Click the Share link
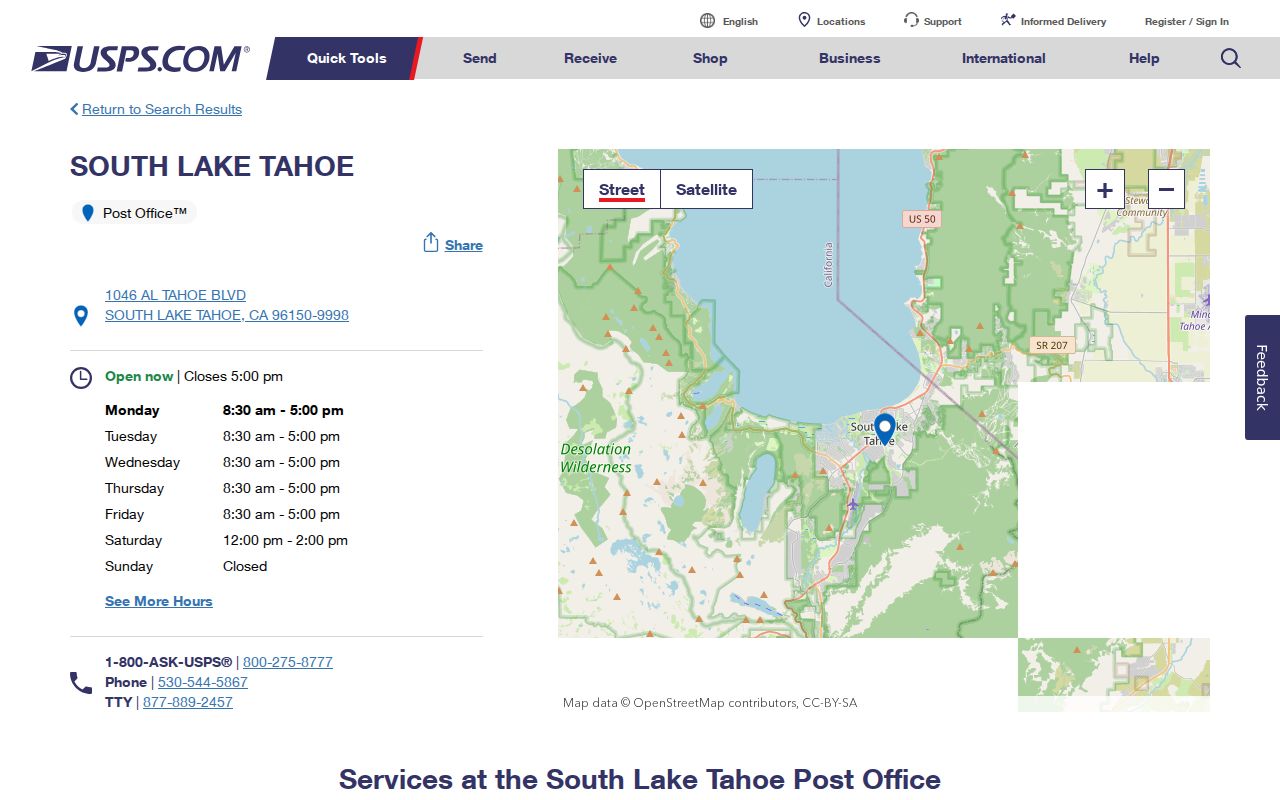 464,245
